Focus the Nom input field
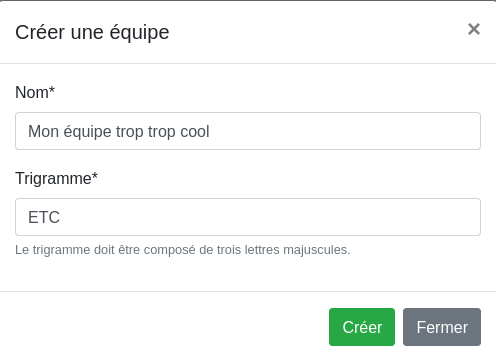Viewport: 496px width, 361px height. pyautogui.click(x=248, y=131)
